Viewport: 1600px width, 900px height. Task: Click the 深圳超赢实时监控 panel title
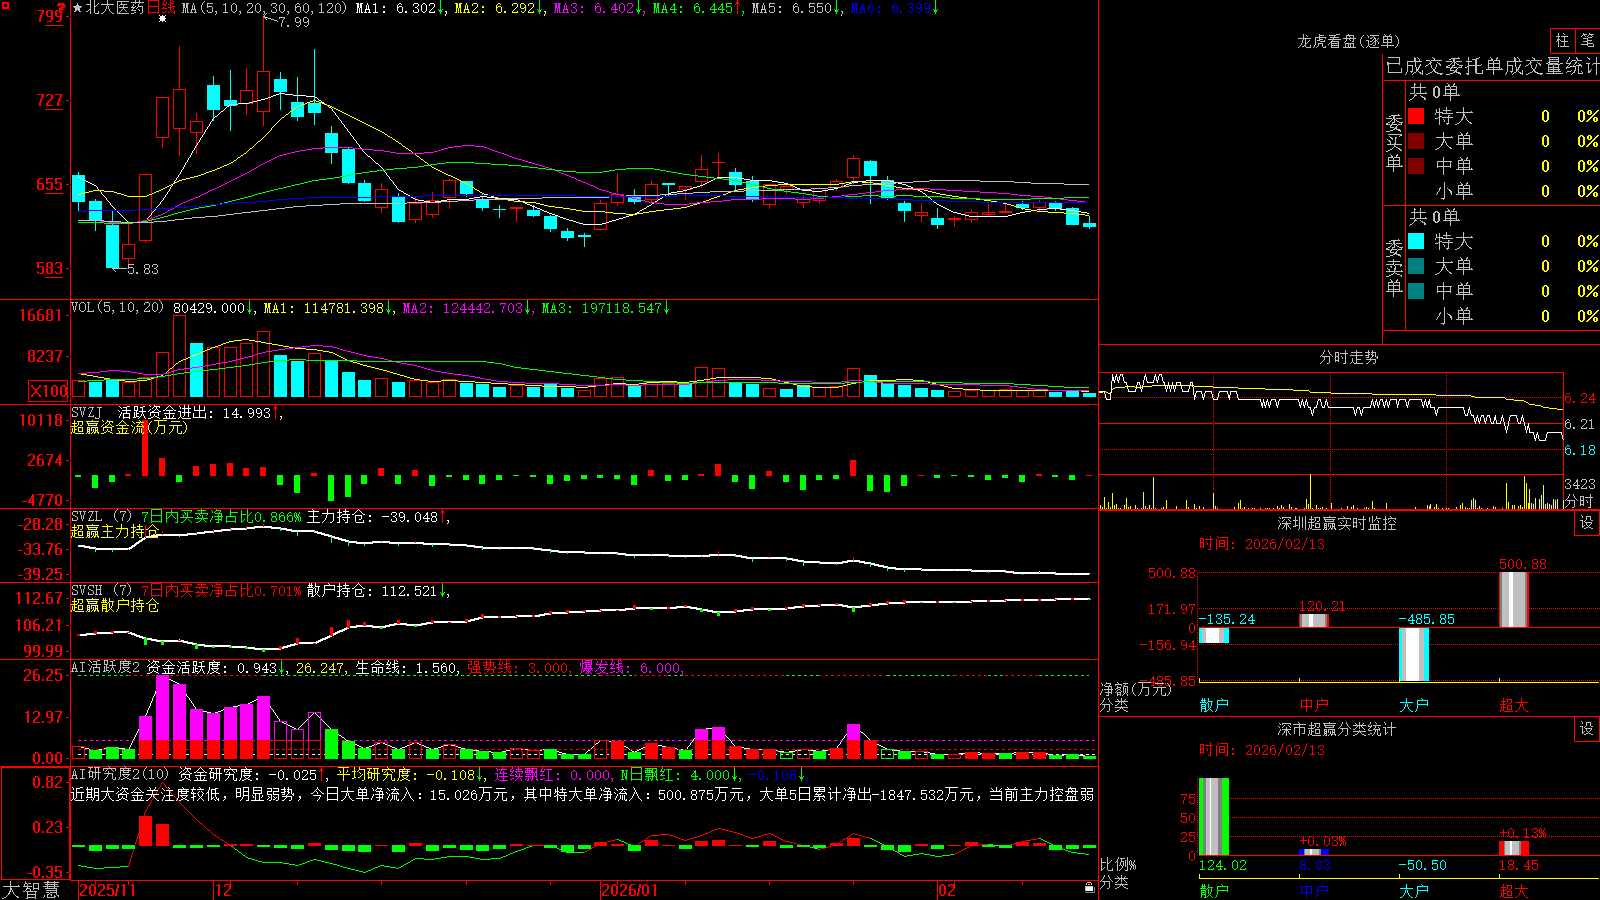coord(1336,523)
